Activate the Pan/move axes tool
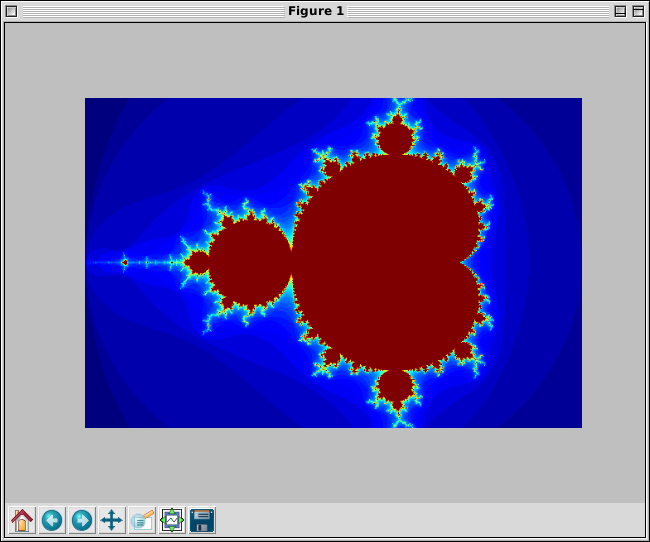The height and width of the screenshot is (542, 650). pos(112,520)
